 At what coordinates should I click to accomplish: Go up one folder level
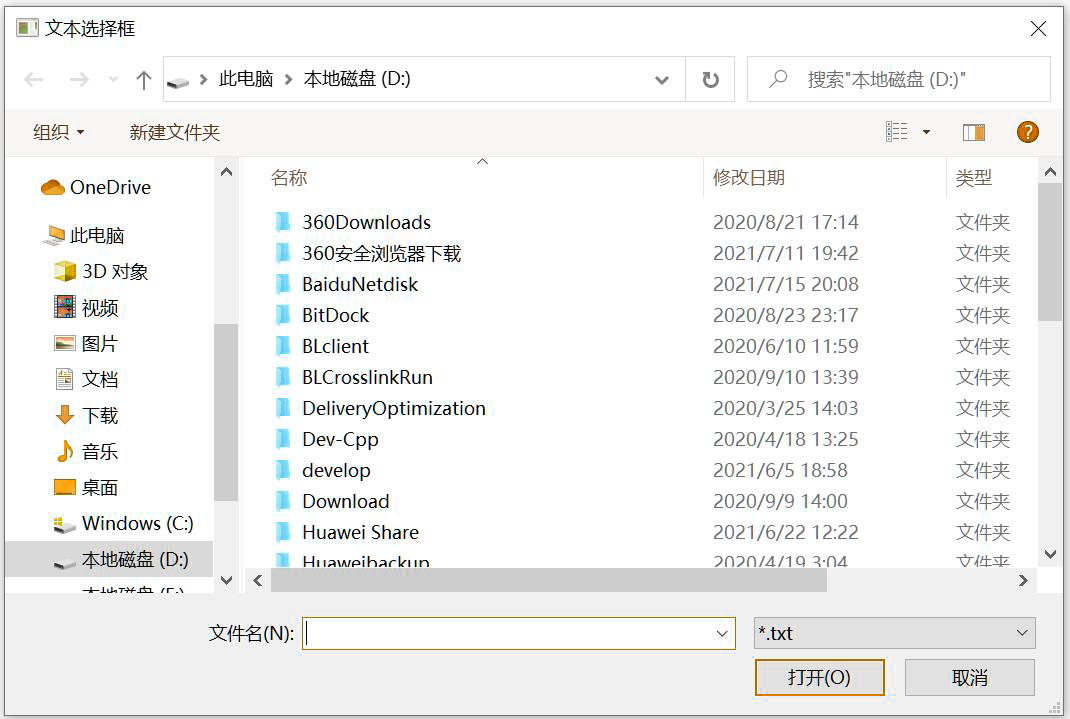[x=143, y=80]
